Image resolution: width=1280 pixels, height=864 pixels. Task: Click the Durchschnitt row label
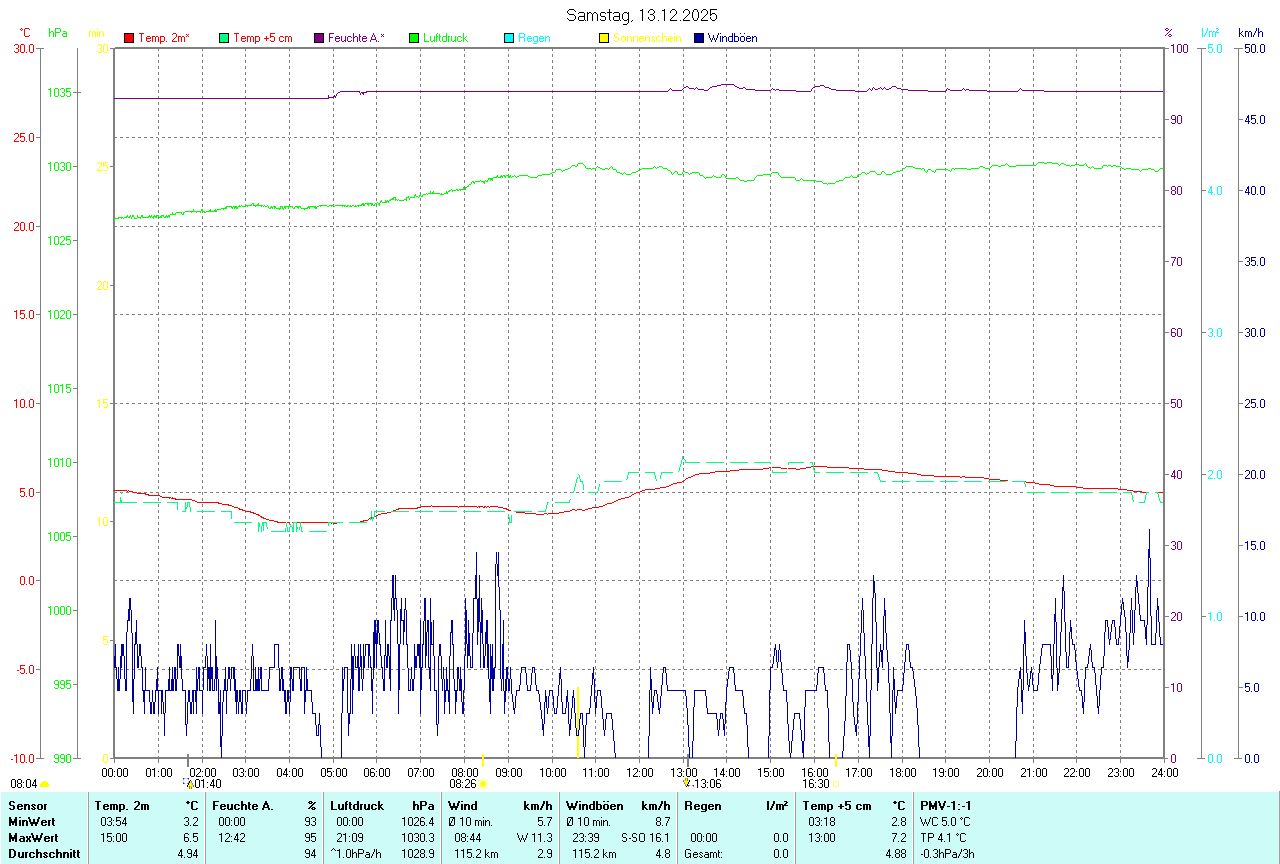tap(42, 854)
